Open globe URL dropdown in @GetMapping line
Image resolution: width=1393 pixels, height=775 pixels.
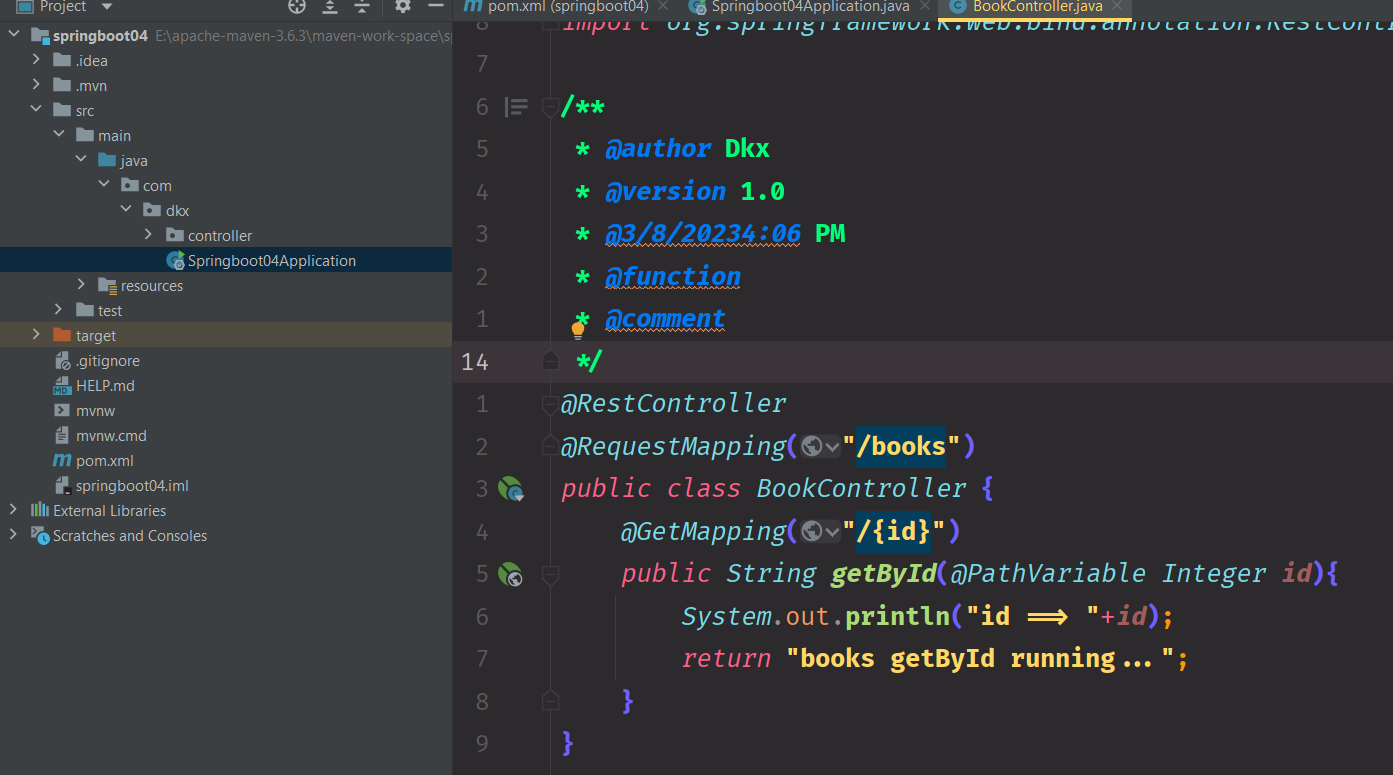820,532
